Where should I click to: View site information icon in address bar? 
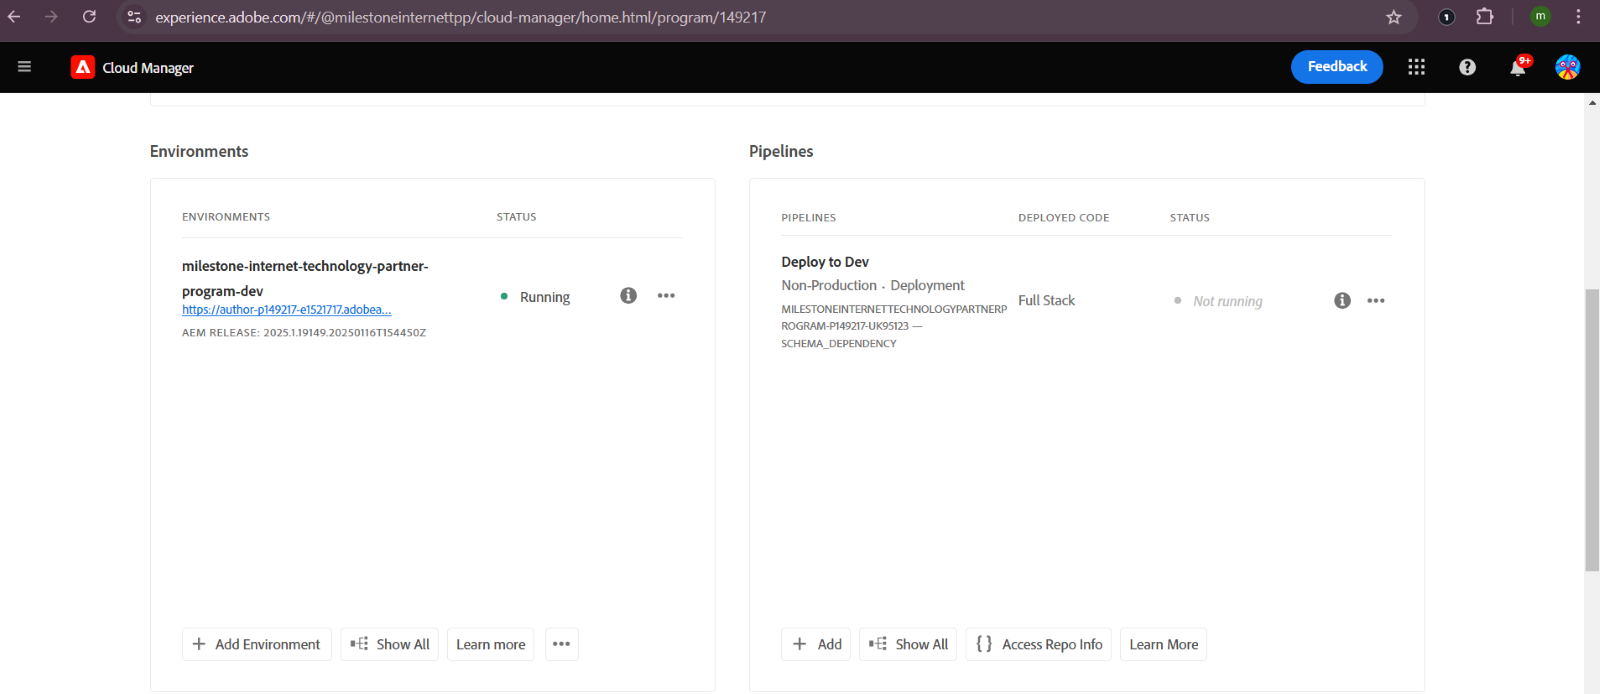point(134,17)
